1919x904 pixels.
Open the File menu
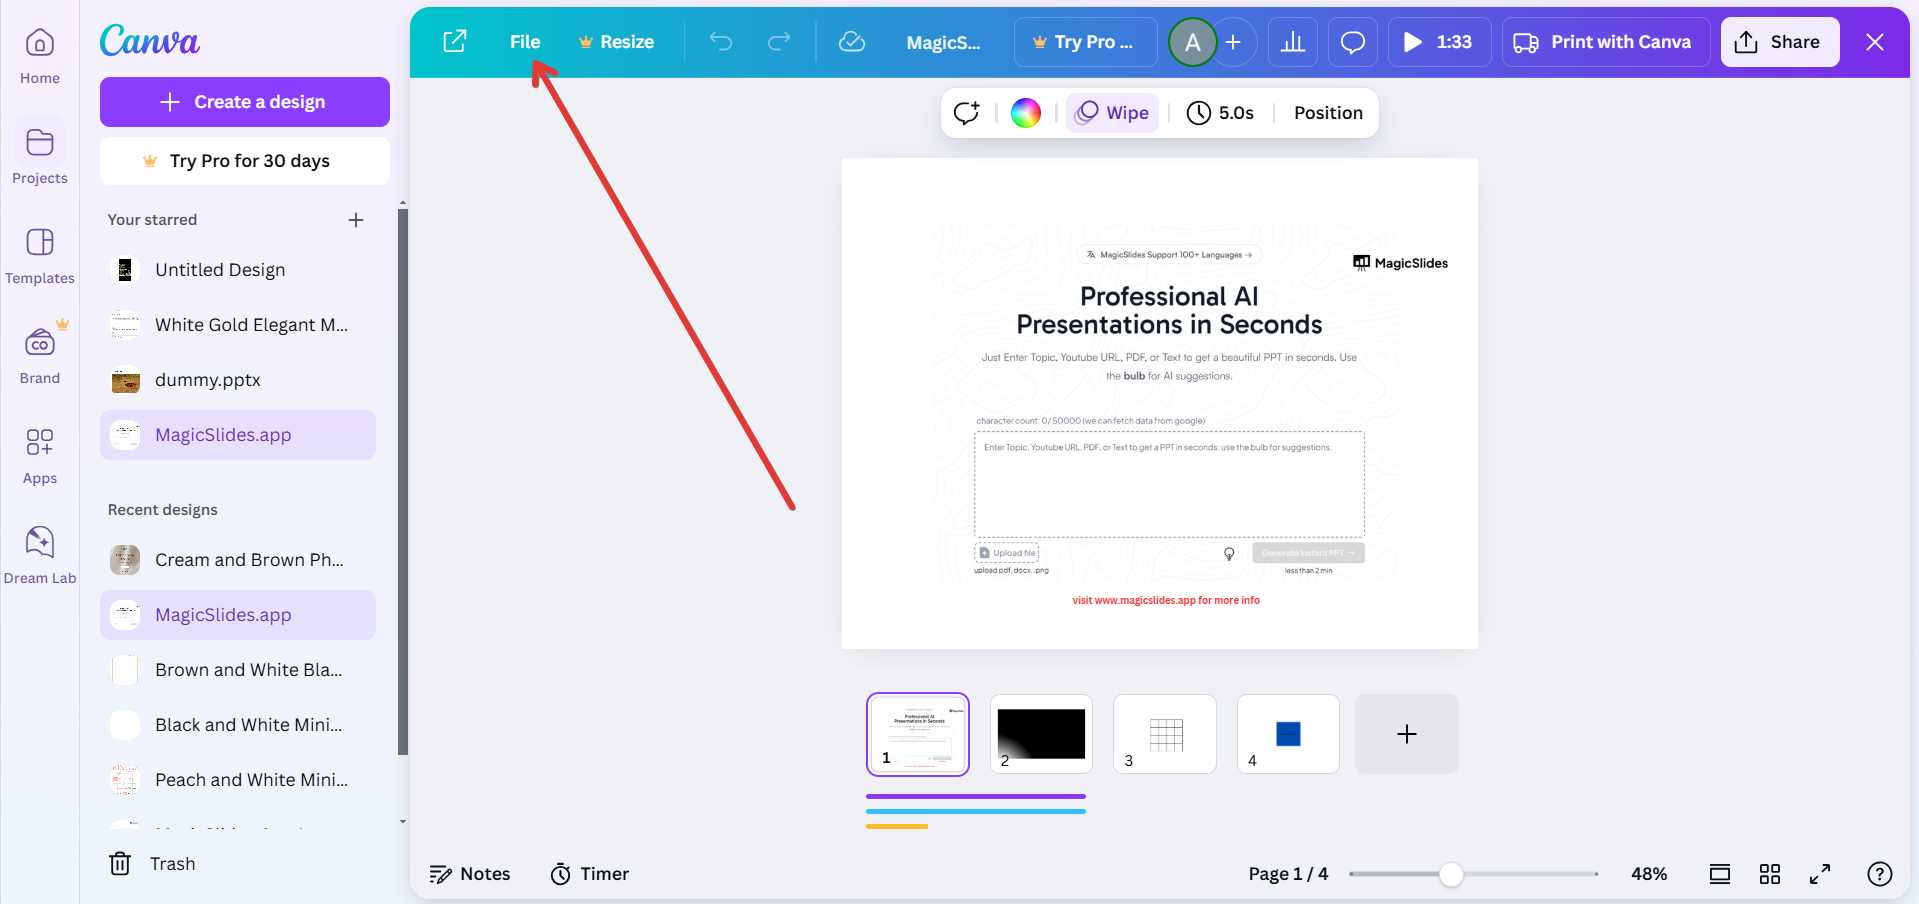[x=525, y=42]
